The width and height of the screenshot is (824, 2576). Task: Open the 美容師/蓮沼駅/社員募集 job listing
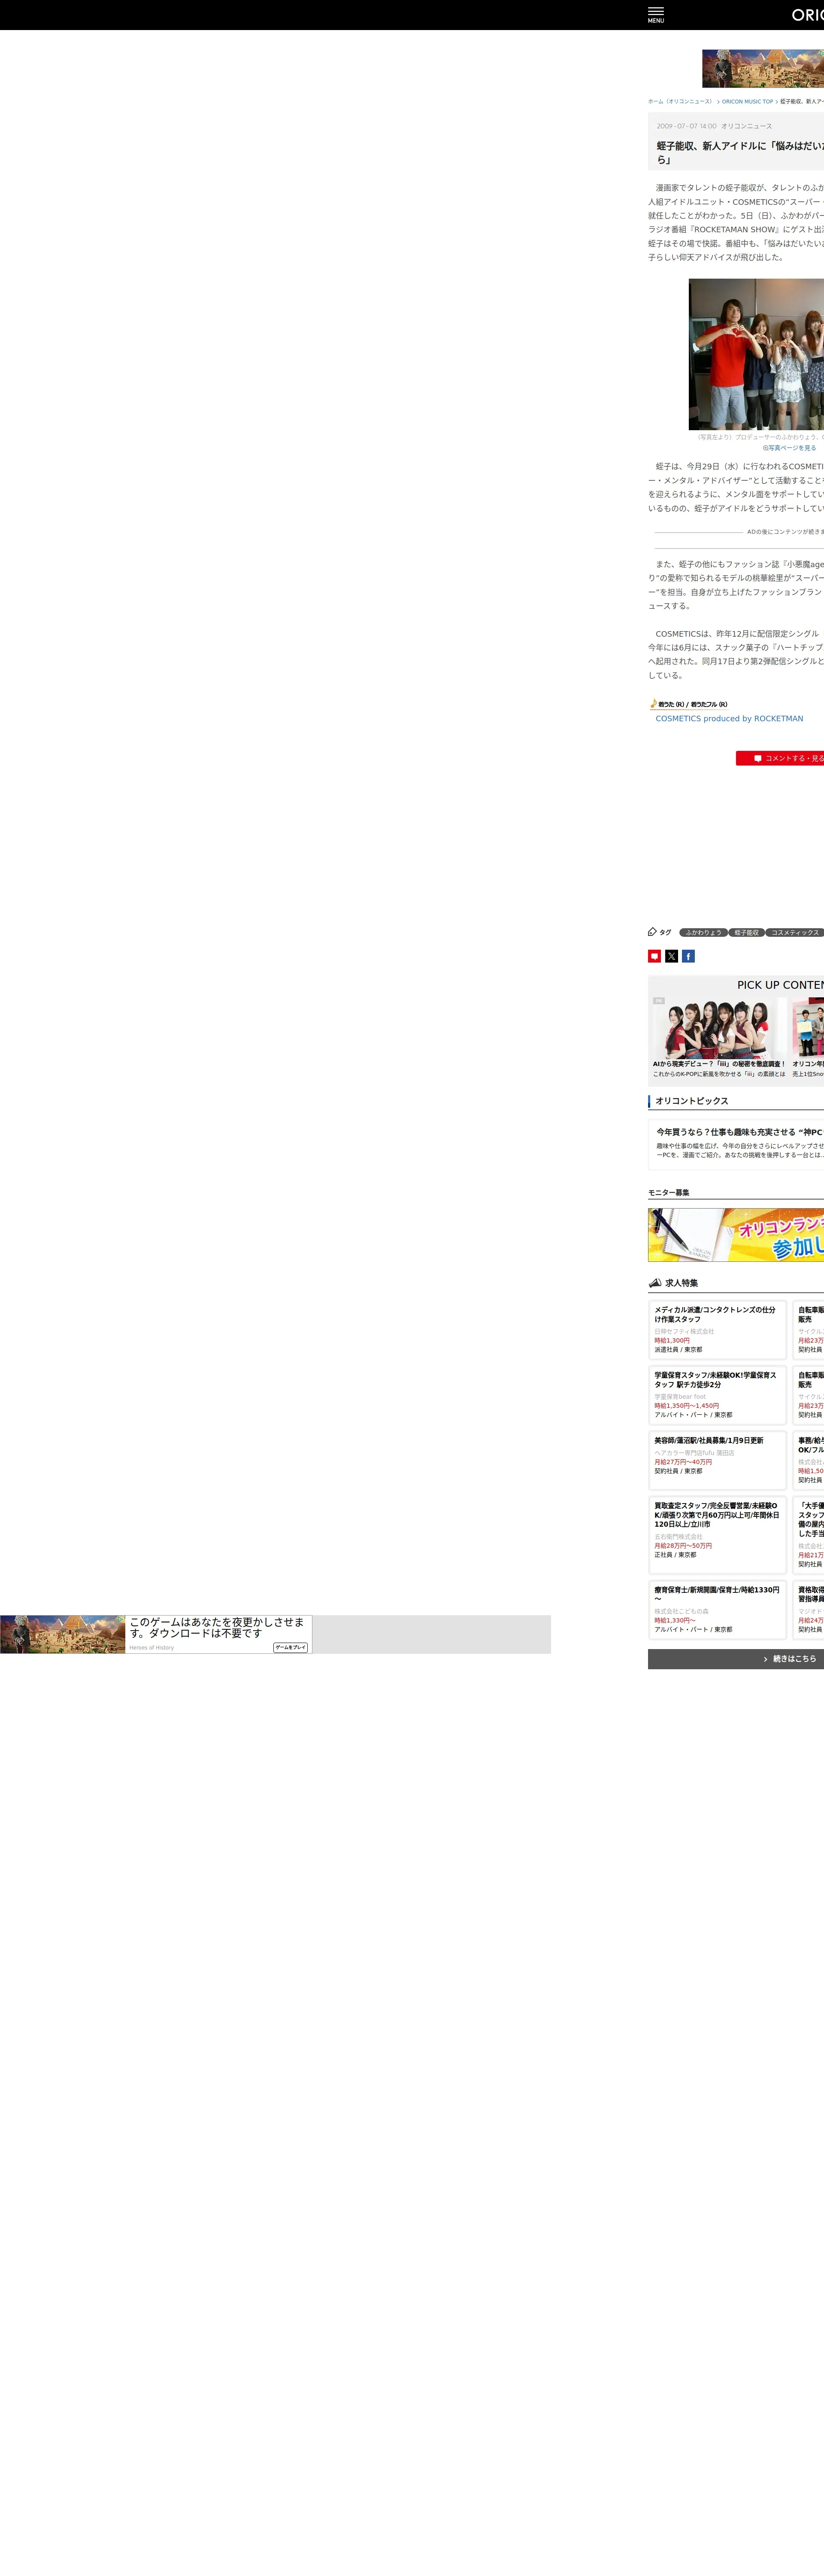coord(717,1460)
